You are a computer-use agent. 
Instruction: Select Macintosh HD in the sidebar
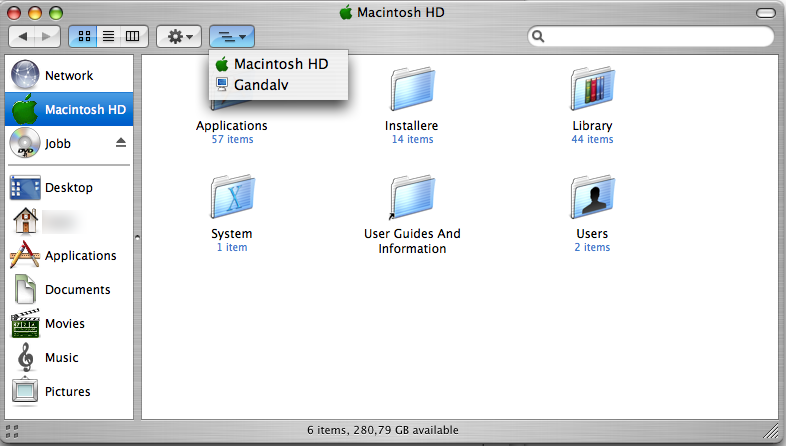click(x=69, y=109)
